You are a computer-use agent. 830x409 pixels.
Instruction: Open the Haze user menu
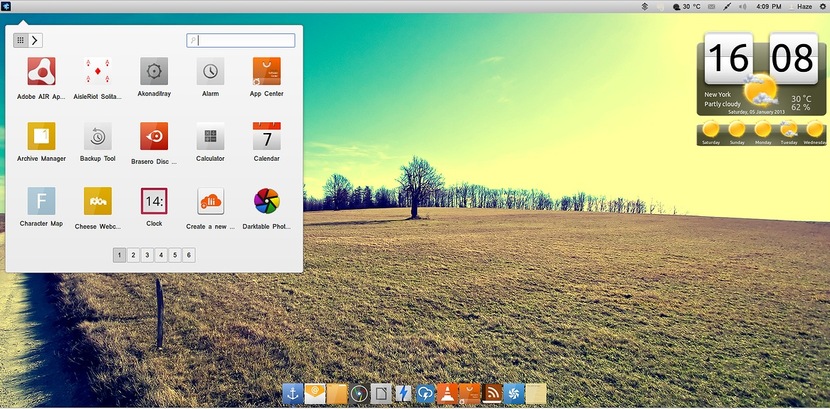point(803,7)
